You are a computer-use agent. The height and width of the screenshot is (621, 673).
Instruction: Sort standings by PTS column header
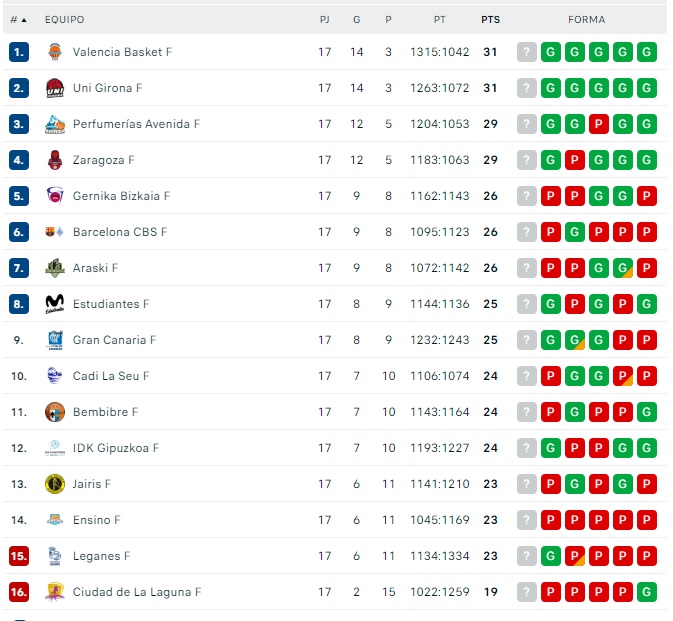pyautogui.click(x=490, y=19)
